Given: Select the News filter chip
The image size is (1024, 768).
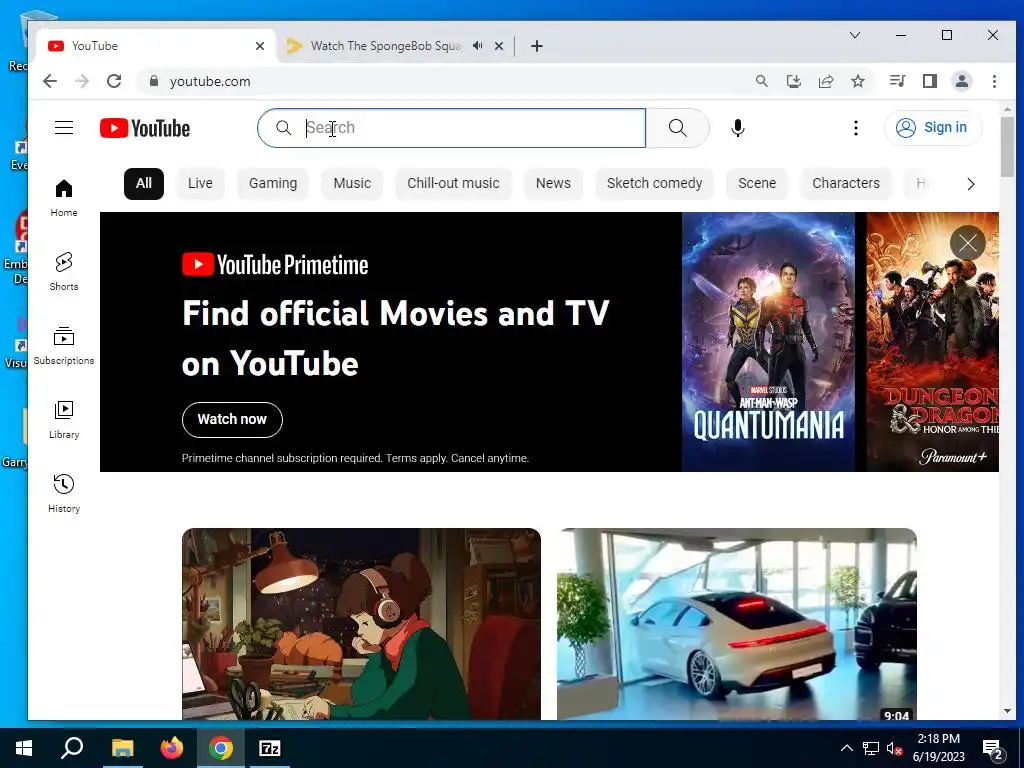Looking at the screenshot, I should click(553, 184).
